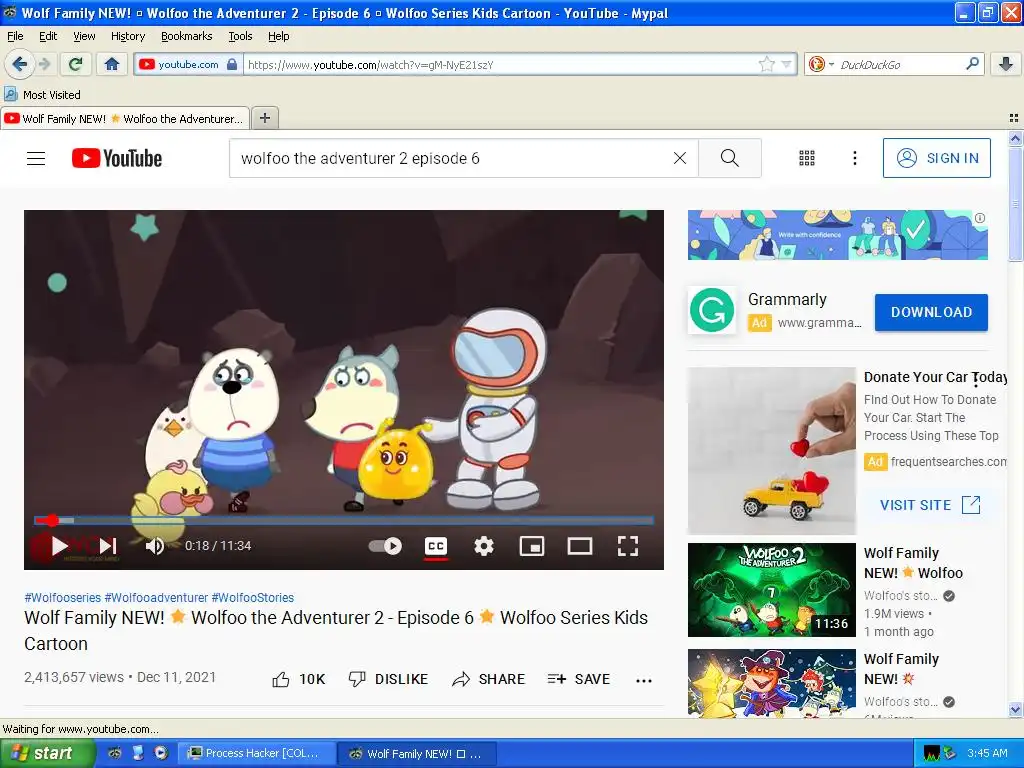
Task: Open the Most Visited bookmarks folder
Action: [42, 95]
